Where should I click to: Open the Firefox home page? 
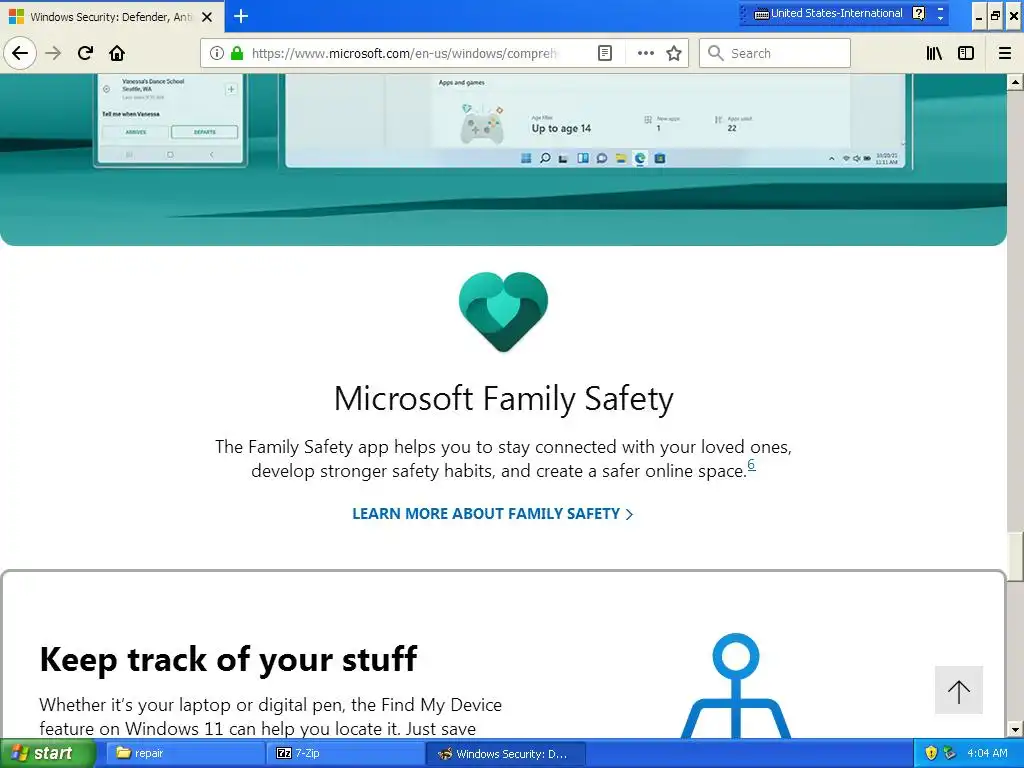(x=117, y=53)
